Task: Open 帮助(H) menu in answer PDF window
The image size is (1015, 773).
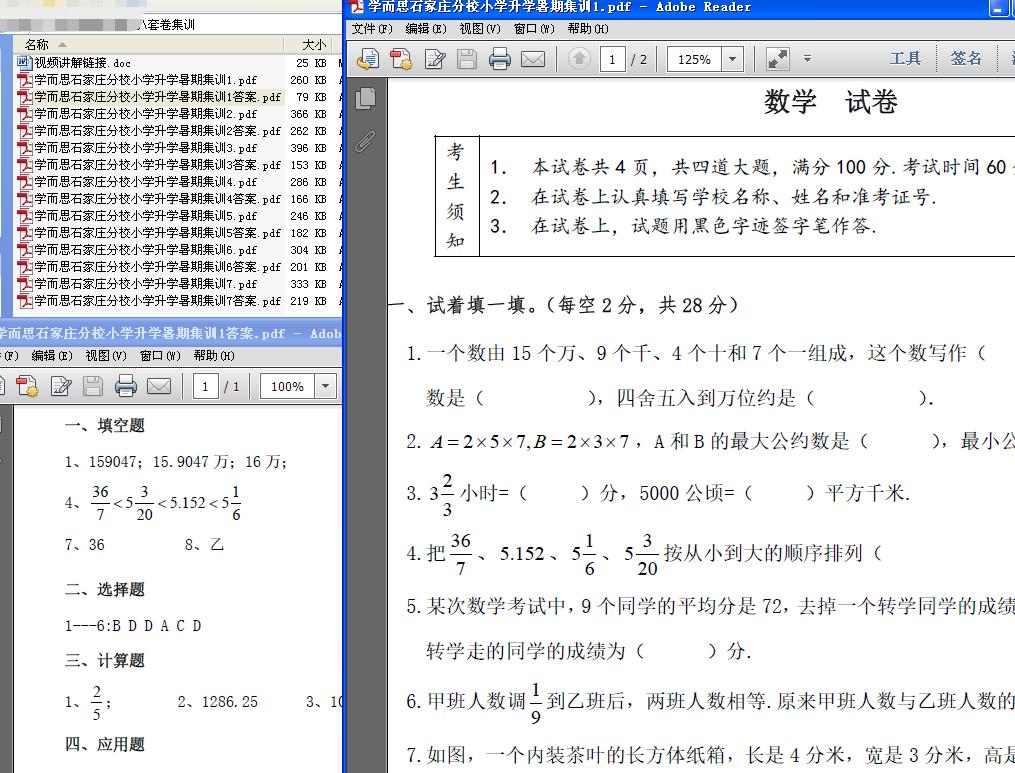Action: pos(213,356)
